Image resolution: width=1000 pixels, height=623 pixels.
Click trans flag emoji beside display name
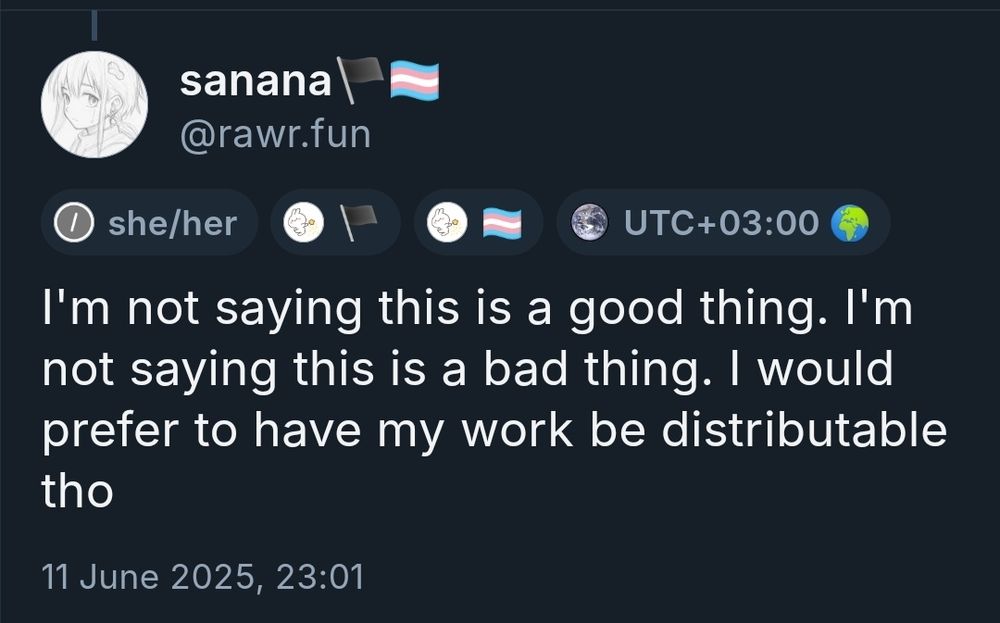click(414, 80)
